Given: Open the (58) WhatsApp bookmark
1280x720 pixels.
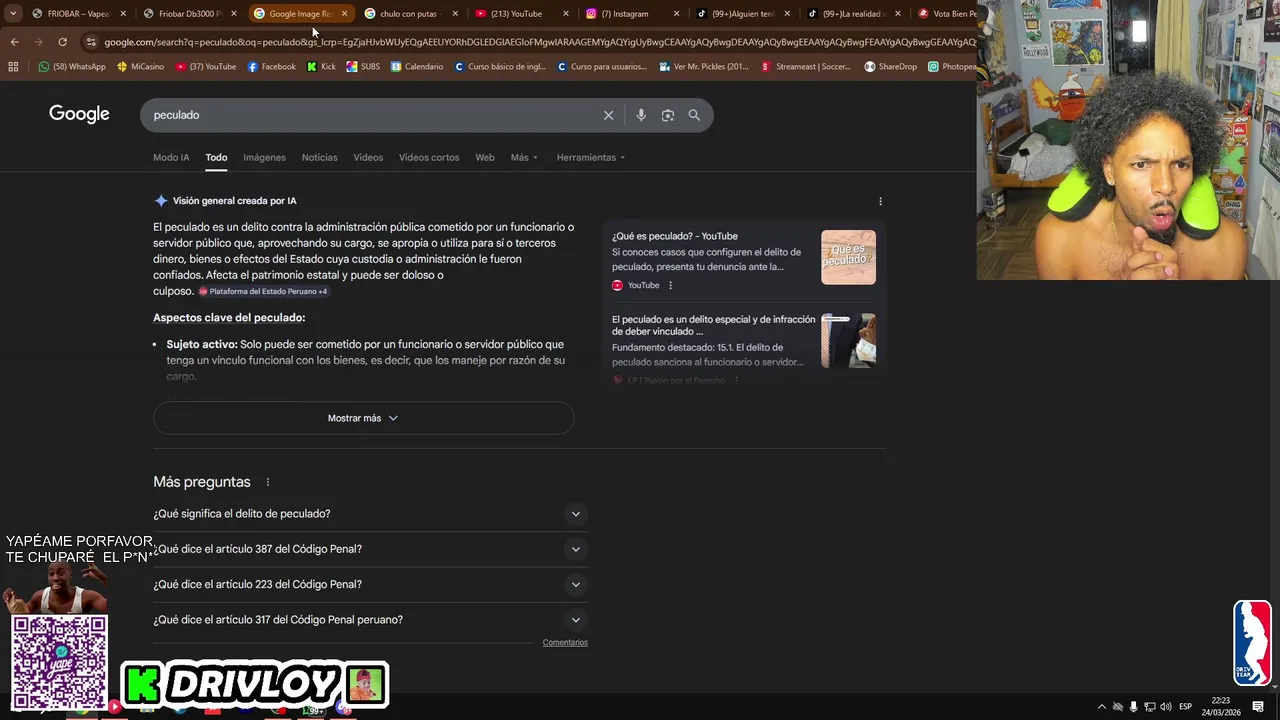Looking at the screenshot, I should point(72,67).
